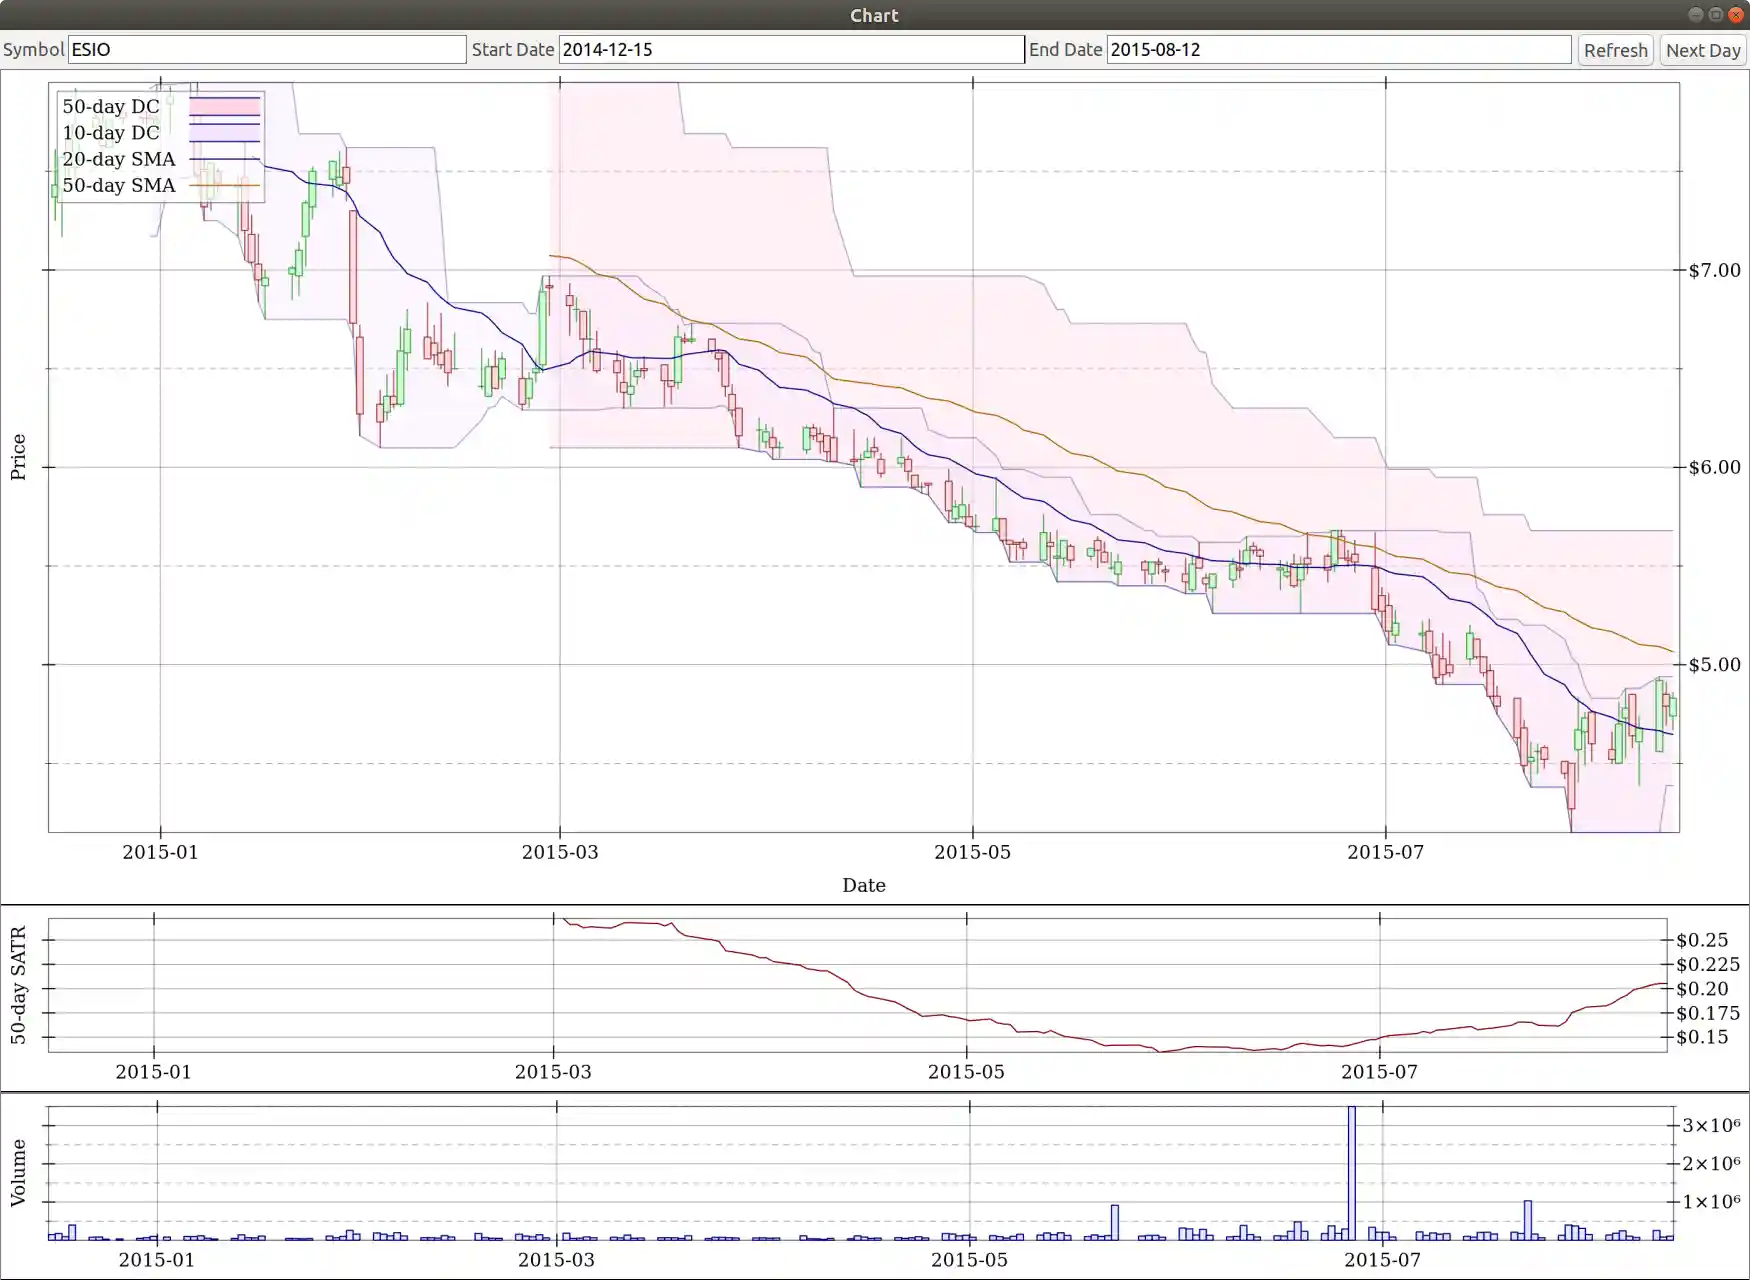1750x1280 pixels.
Task: Click the Chart window title
Action: tap(873, 14)
